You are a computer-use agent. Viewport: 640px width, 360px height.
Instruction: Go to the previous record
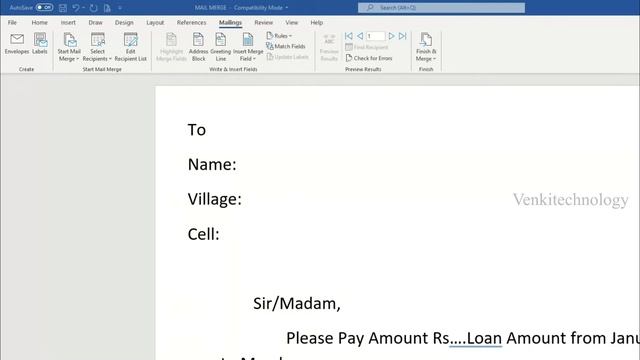click(x=360, y=36)
